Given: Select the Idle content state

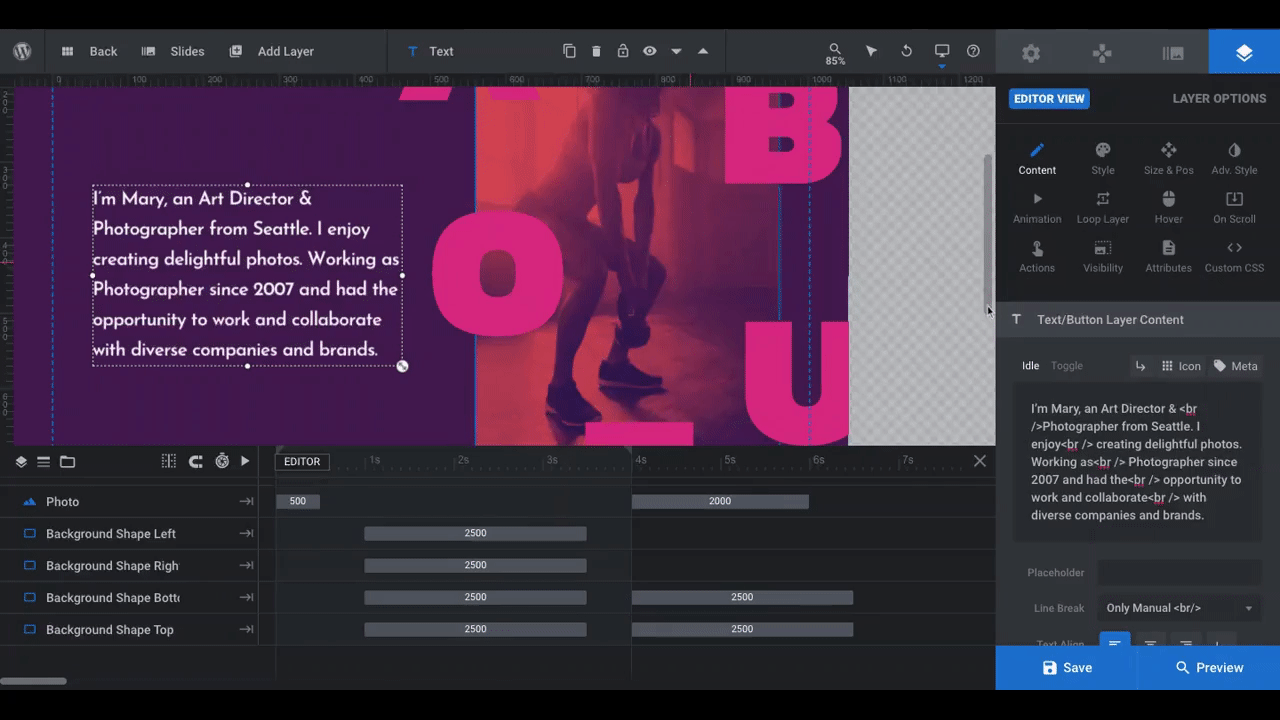Looking at the screenshot, I should click(x=1030, y=366).
